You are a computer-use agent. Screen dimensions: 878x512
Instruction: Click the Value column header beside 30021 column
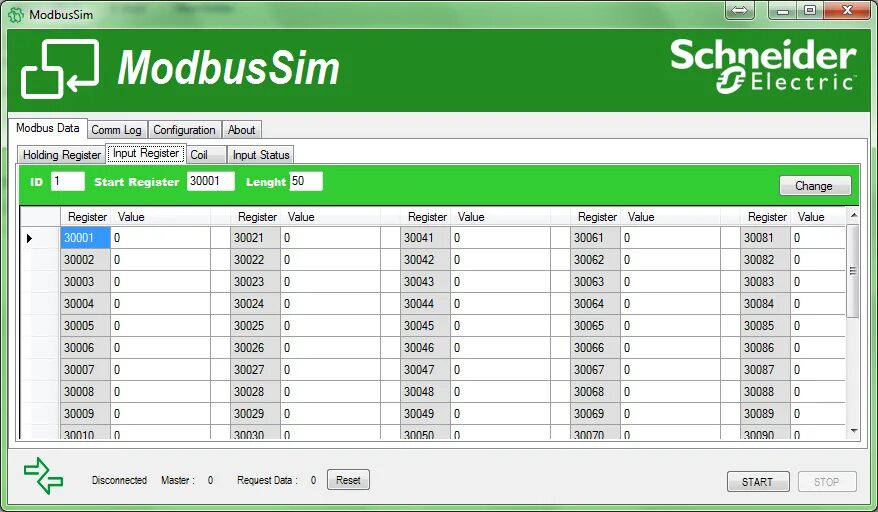pyautogui.click(x=330, y=217)
